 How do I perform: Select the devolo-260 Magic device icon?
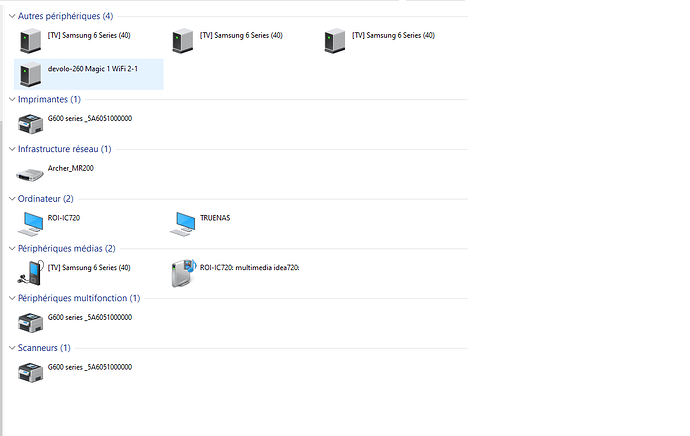coord(30,74)
